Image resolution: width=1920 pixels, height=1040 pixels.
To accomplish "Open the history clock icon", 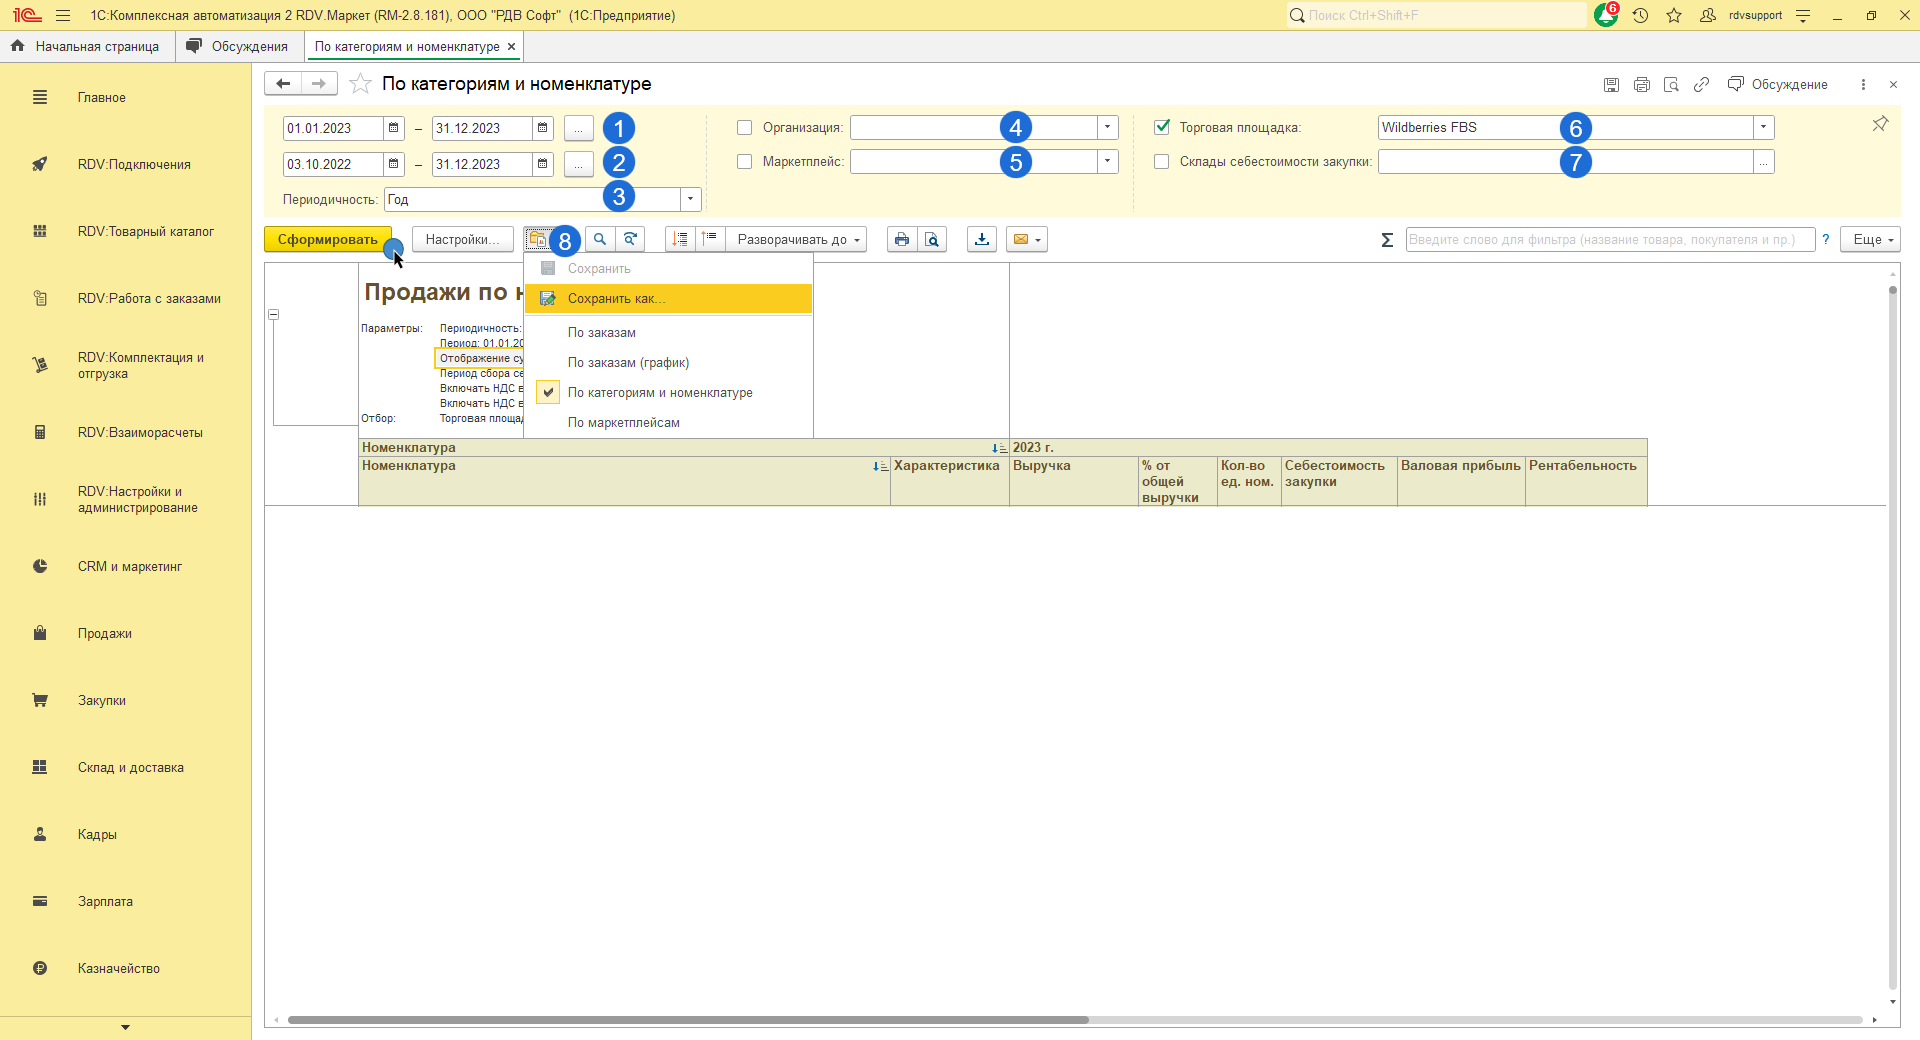I will tap(1640, 16).
